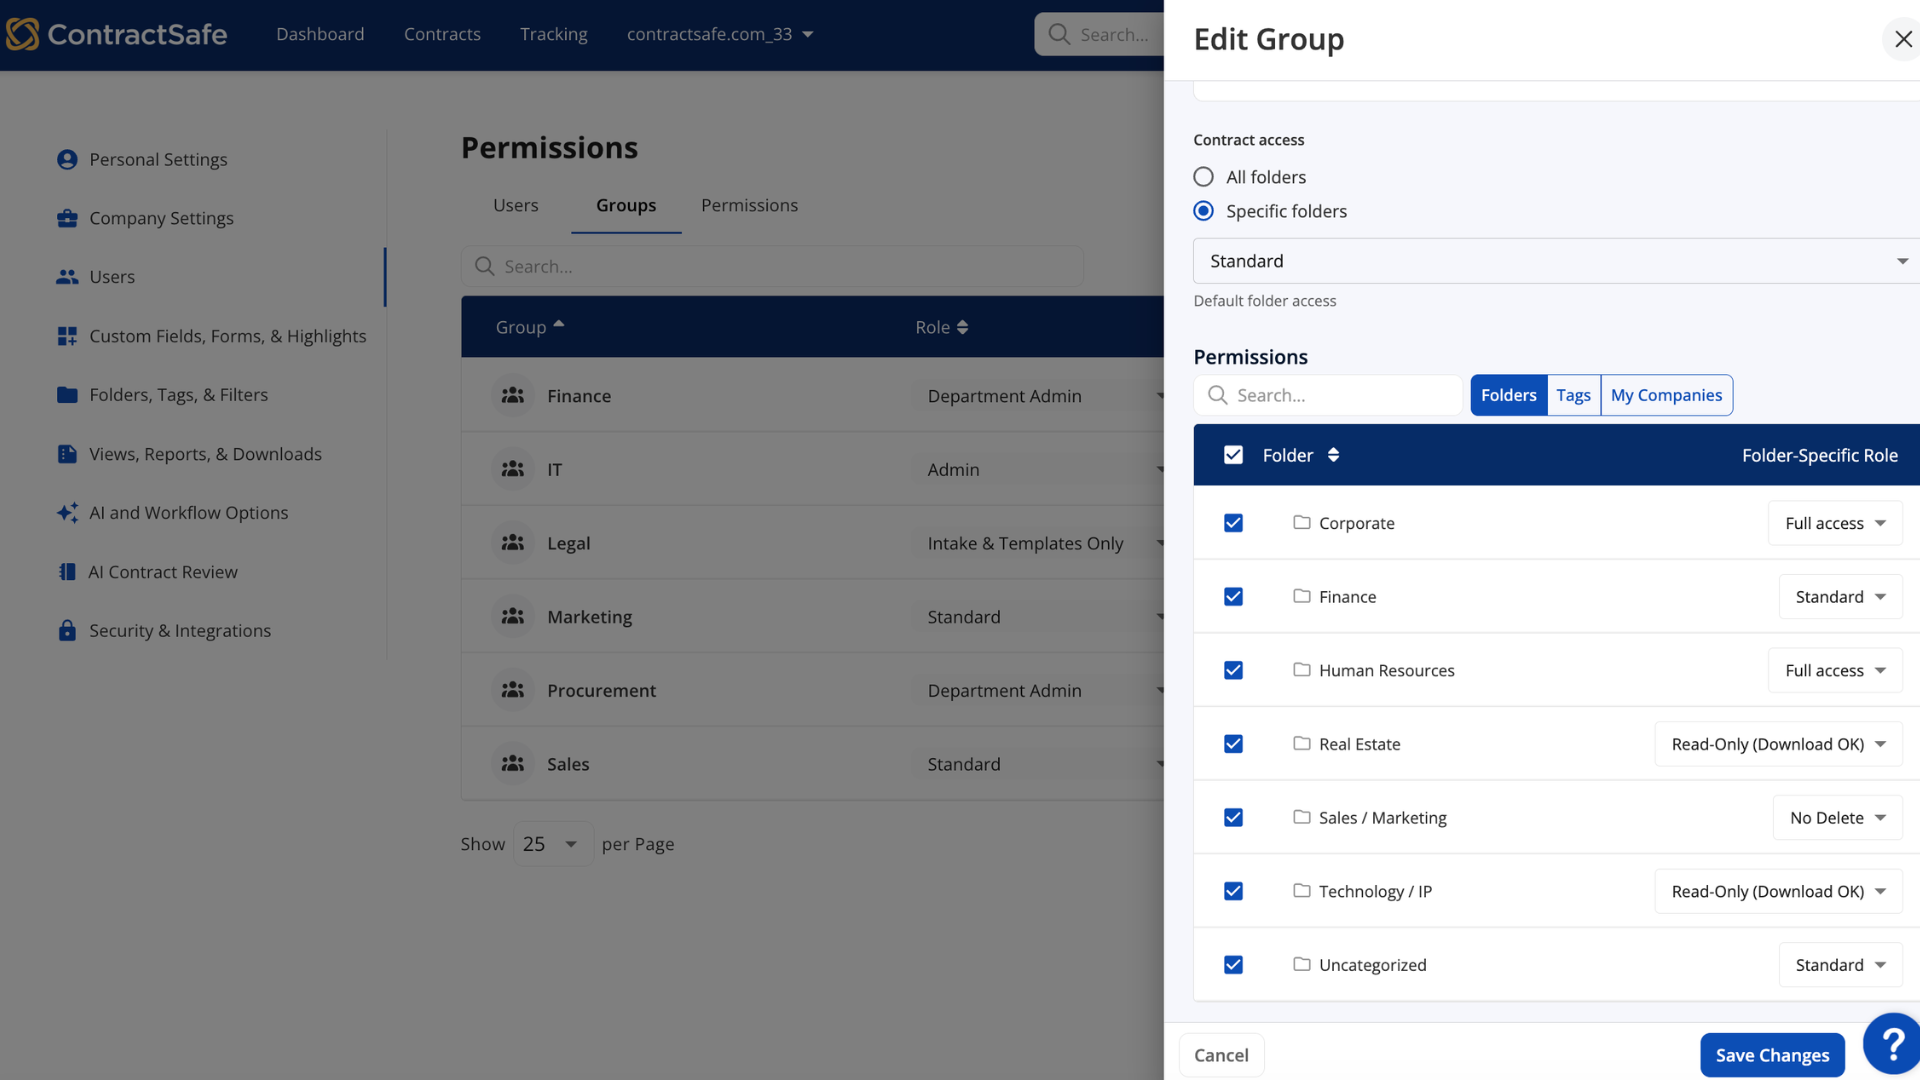The image size is (1920, 1080).
Task: Uncheck the Real Estate folder checkbox
Action: coord(1233,744)
